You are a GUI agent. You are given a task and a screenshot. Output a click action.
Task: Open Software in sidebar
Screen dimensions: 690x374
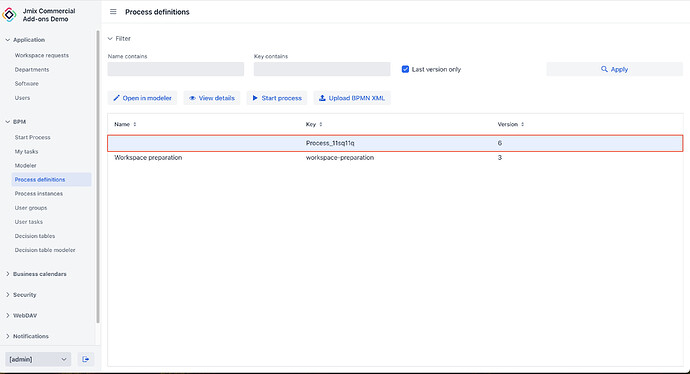[26, 84]
